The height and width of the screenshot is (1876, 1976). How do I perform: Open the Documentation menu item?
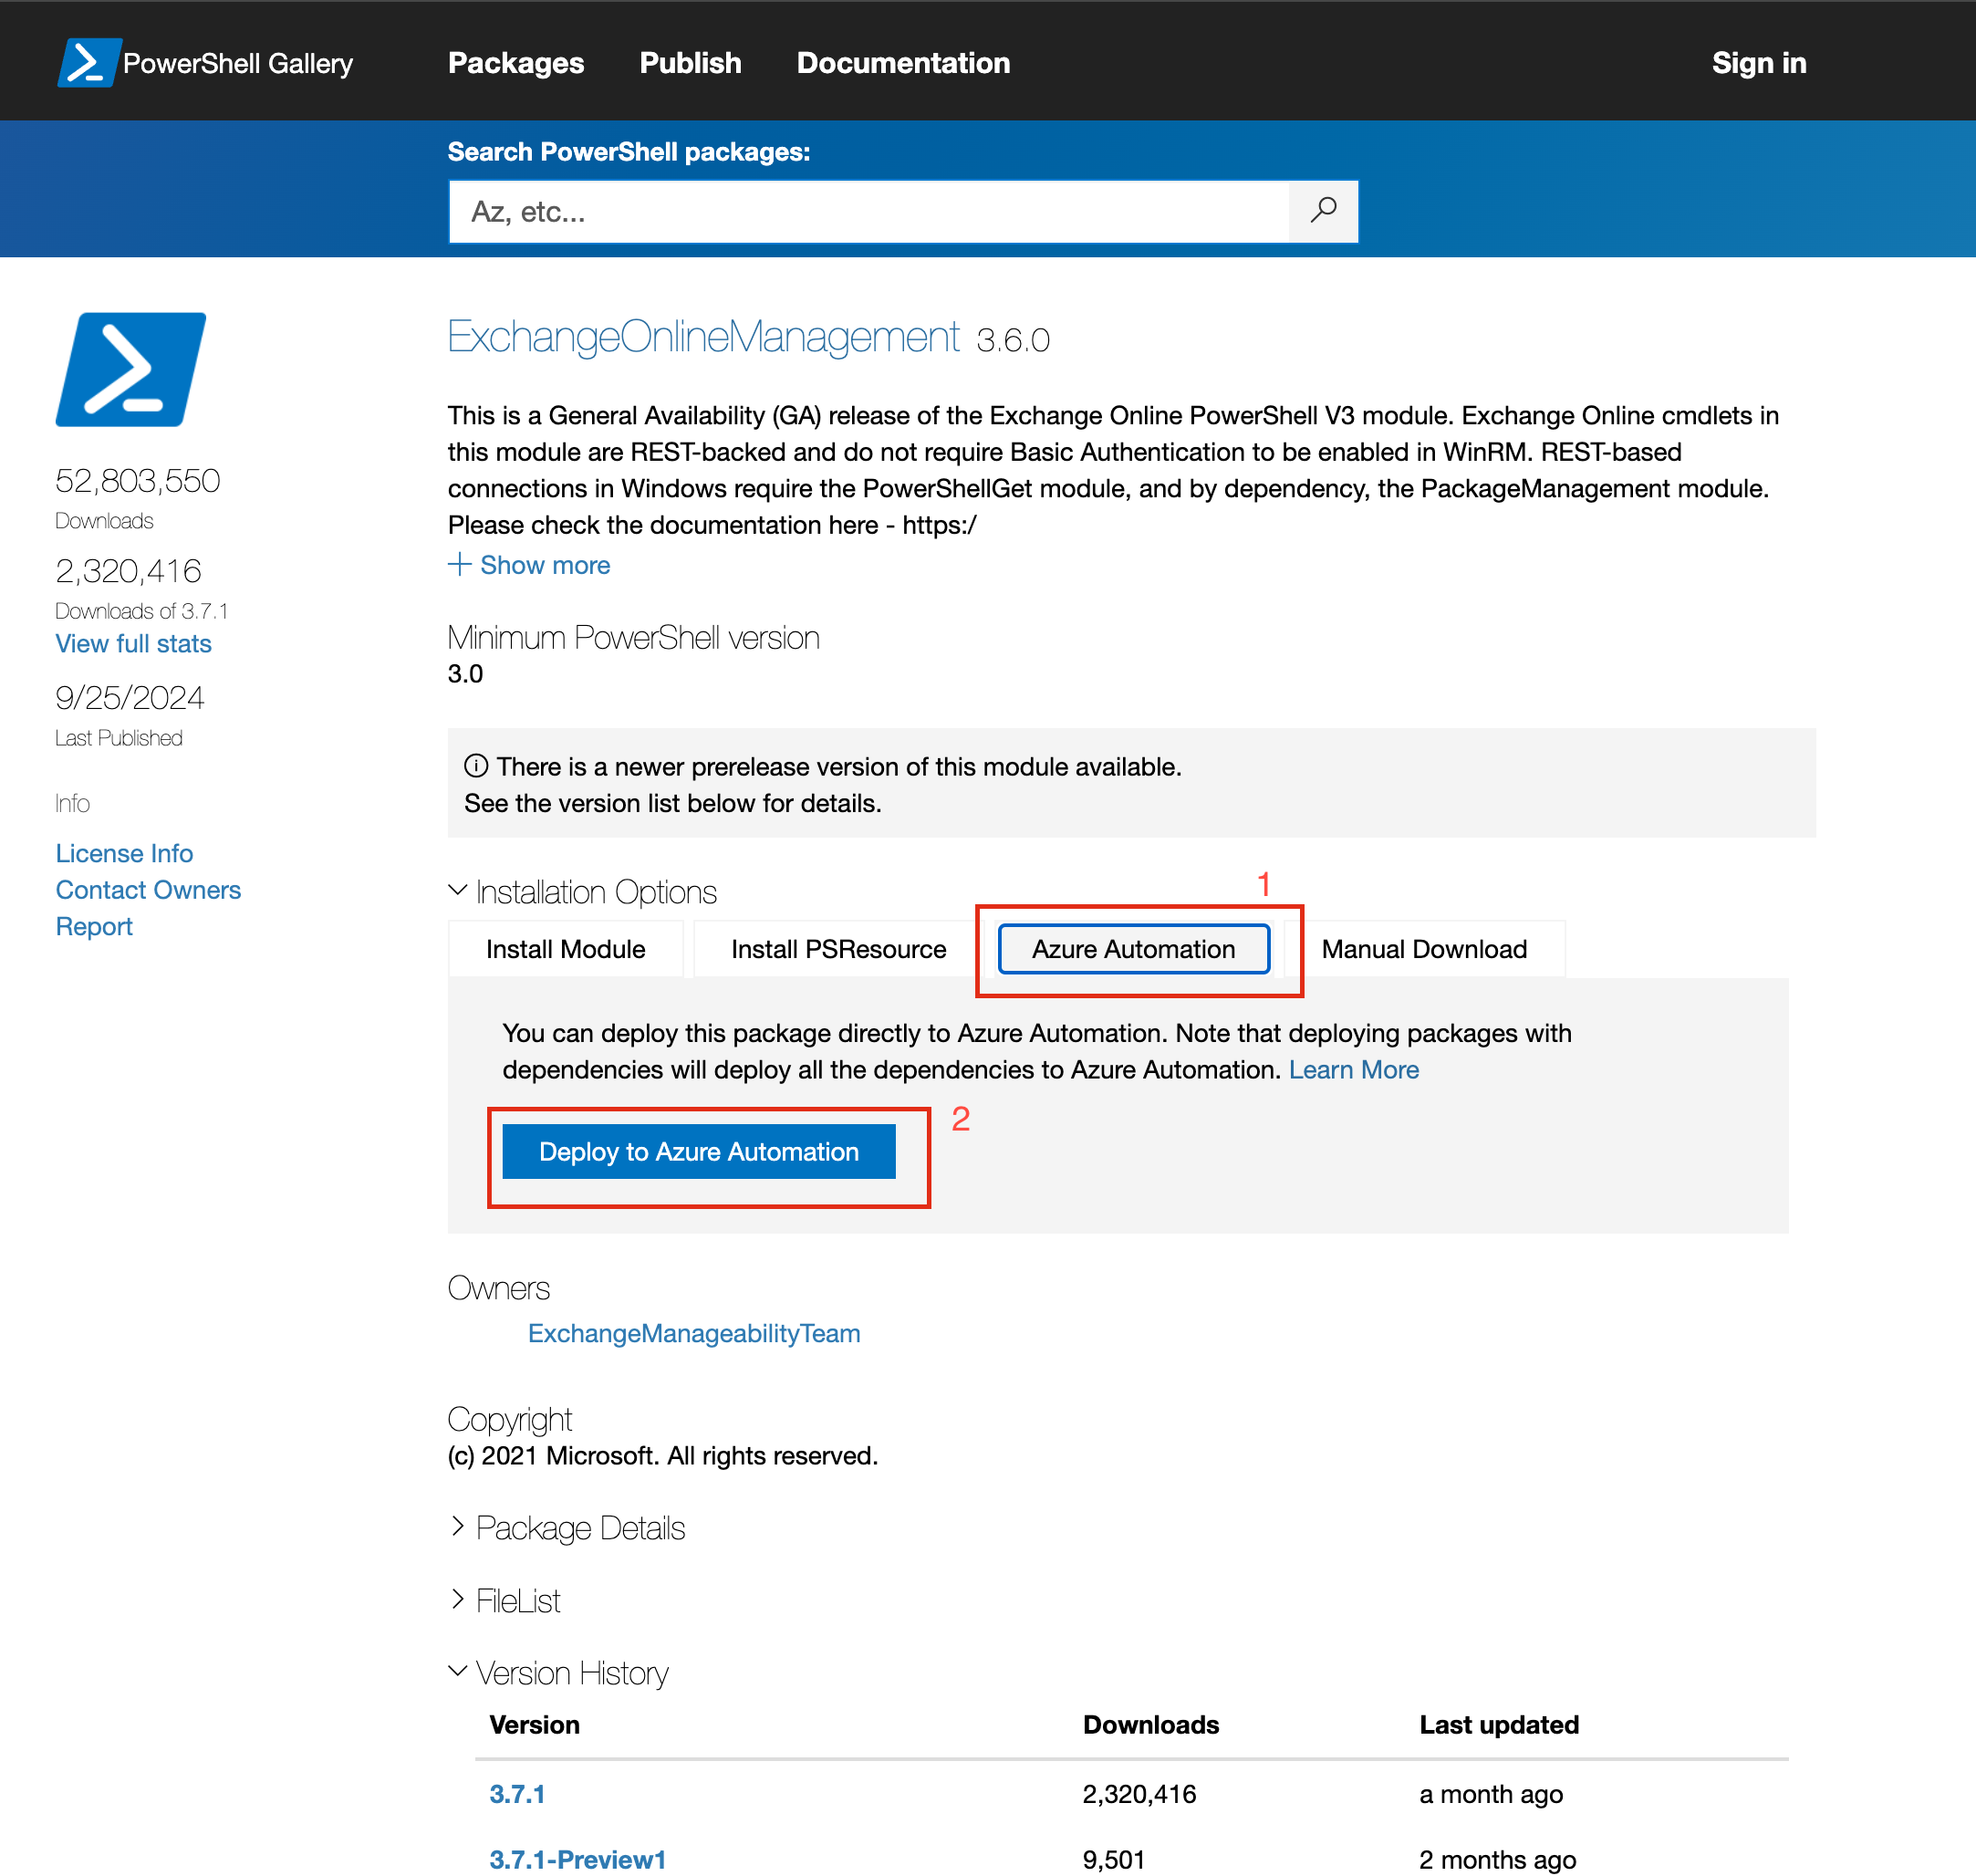click(x=903, y=63)
